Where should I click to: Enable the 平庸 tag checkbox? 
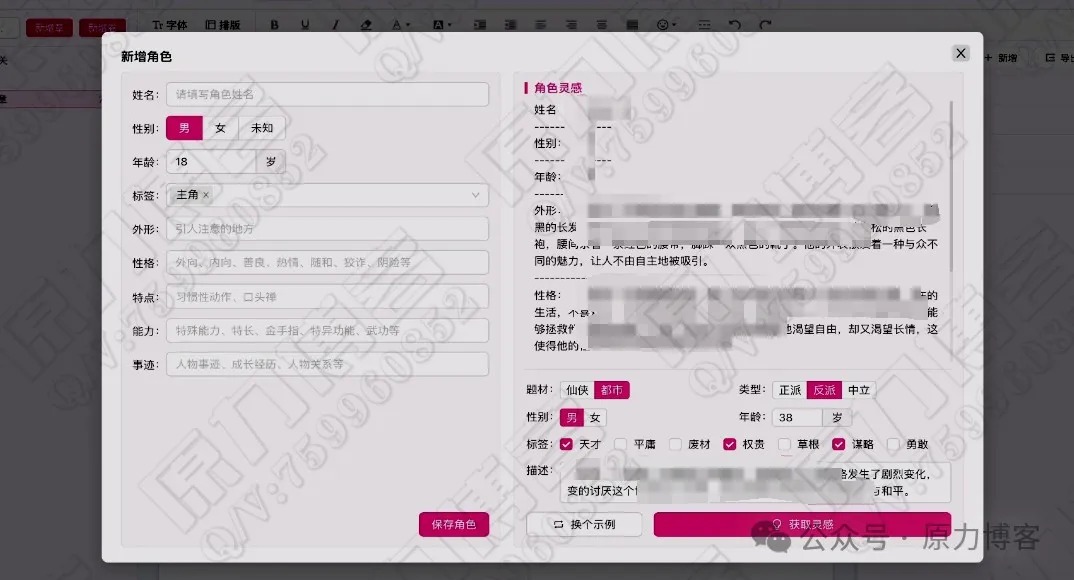coord(620,444)
